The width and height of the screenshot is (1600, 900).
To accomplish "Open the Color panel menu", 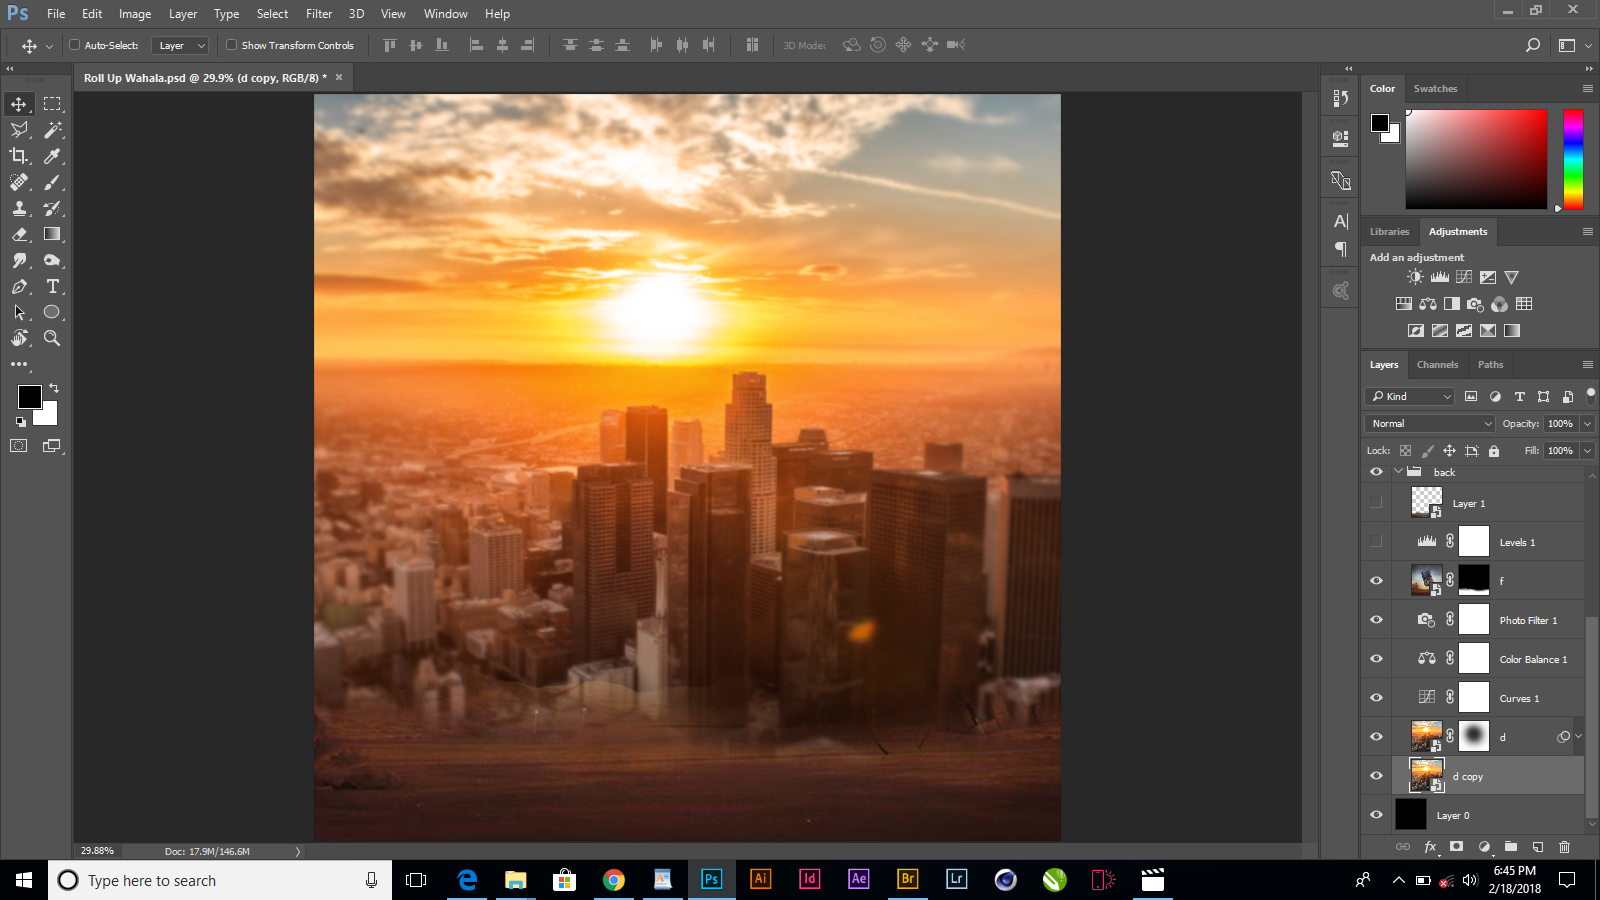I will (1587, 89).
